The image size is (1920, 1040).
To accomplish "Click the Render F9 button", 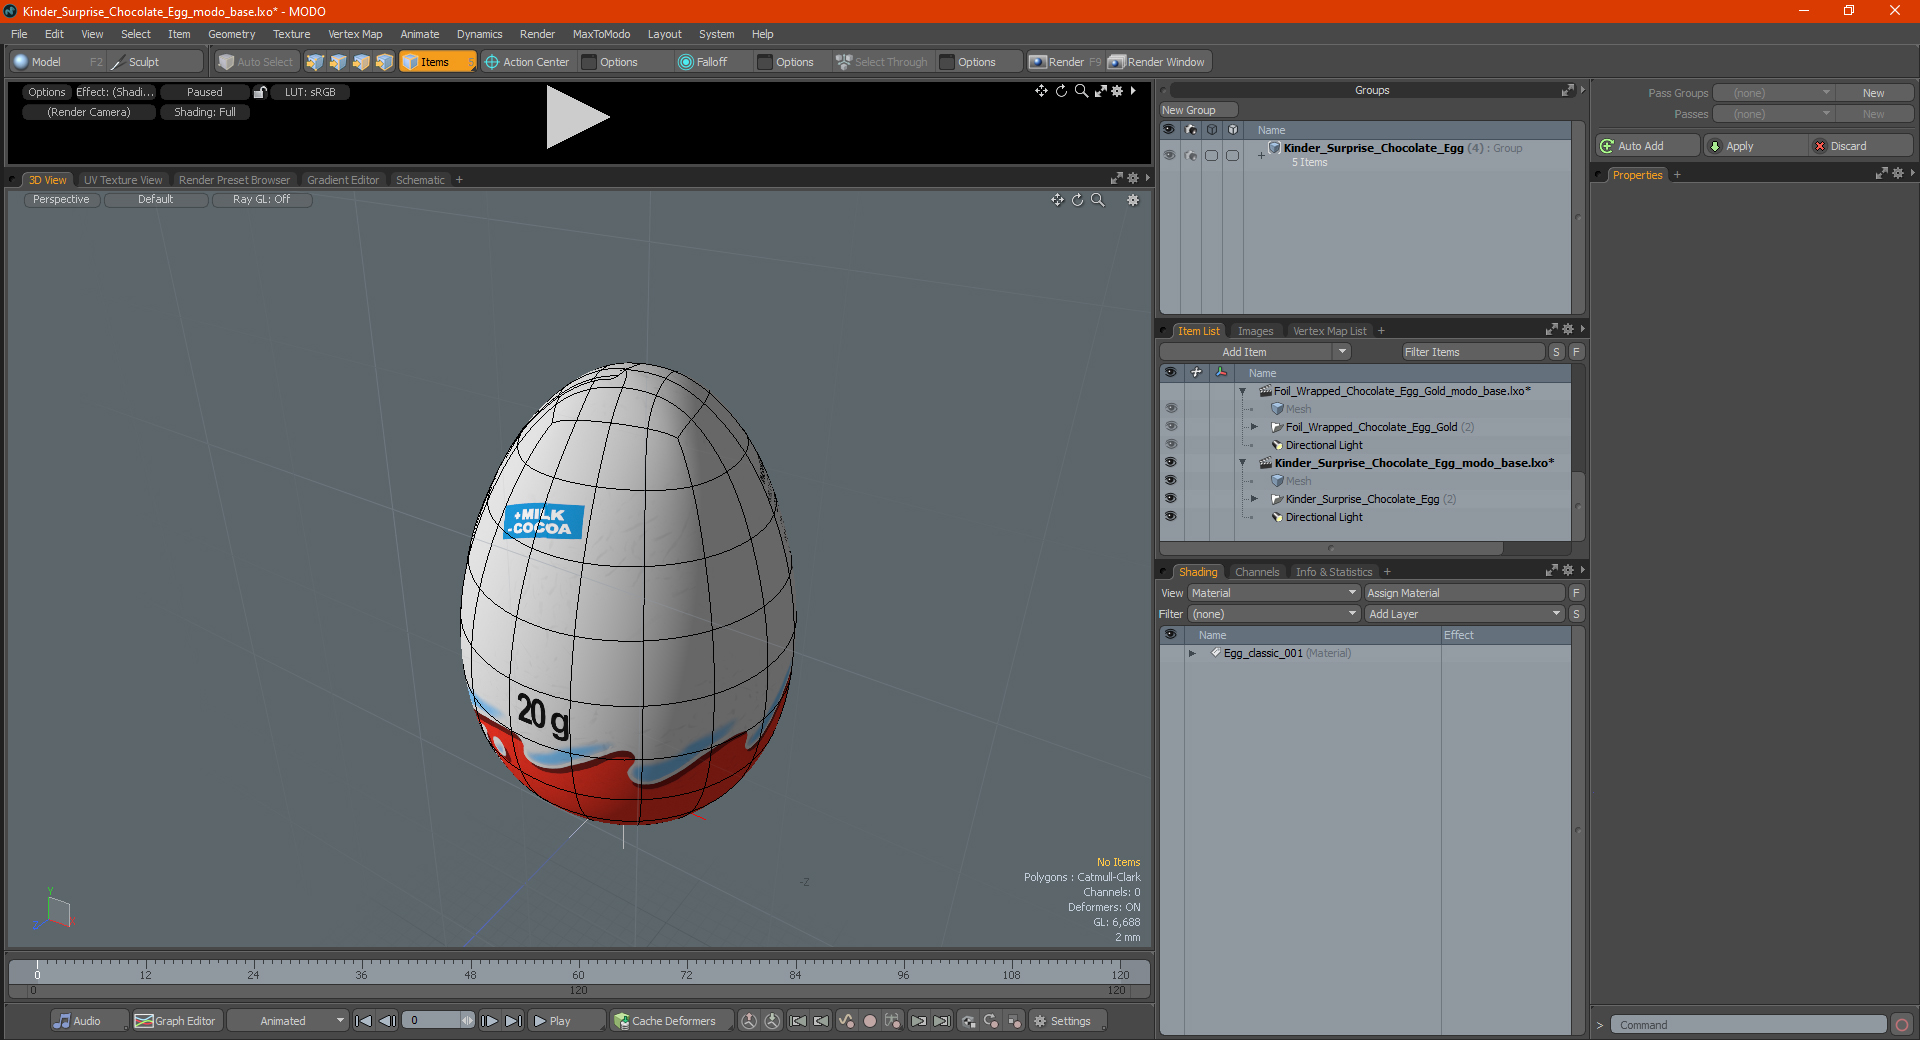I will 1065,62.
